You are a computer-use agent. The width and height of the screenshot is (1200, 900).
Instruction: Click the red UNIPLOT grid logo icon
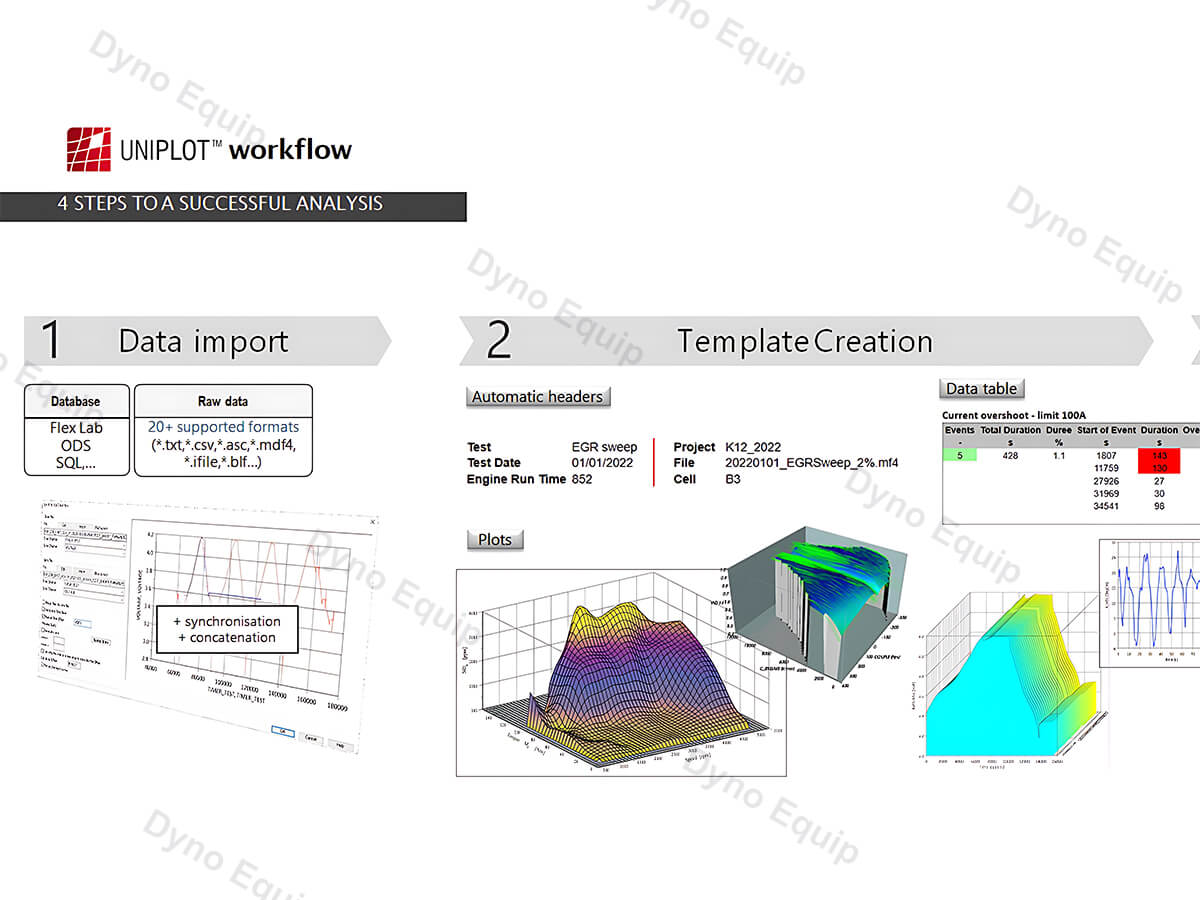(x=88, y=150)
